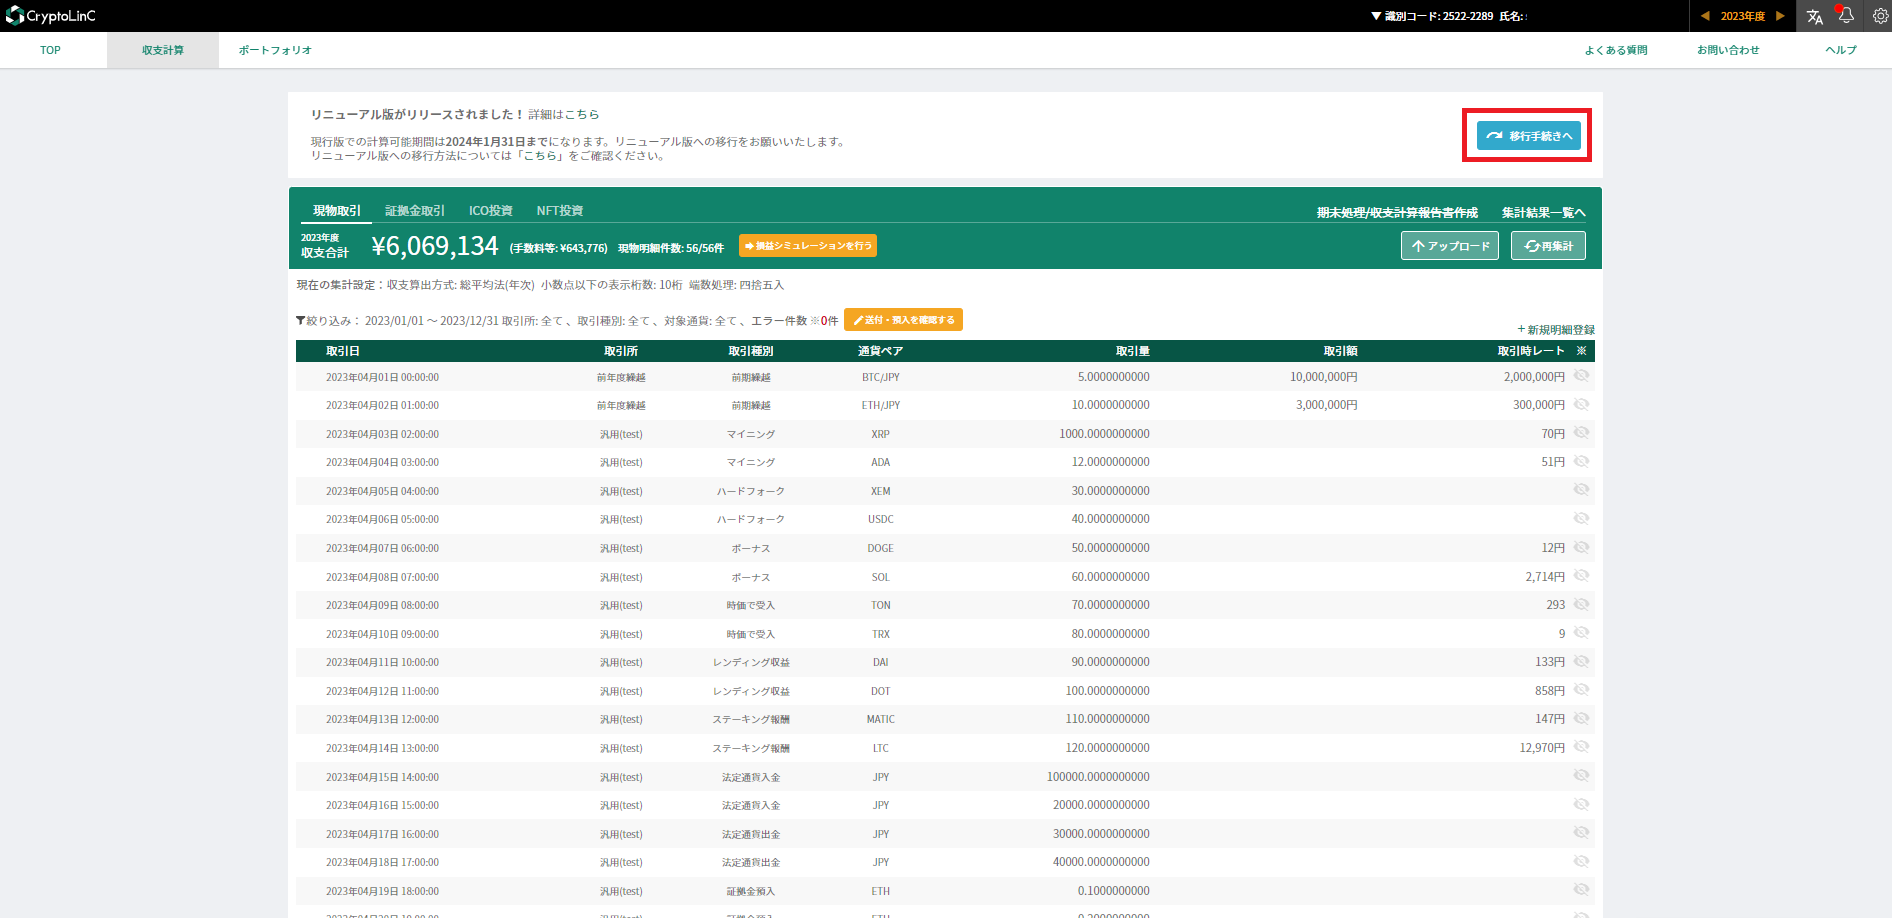1892x918 pixels.
Task: Click eye icon on 30000.0000000000 JPY row
Action: point(1581,833)
